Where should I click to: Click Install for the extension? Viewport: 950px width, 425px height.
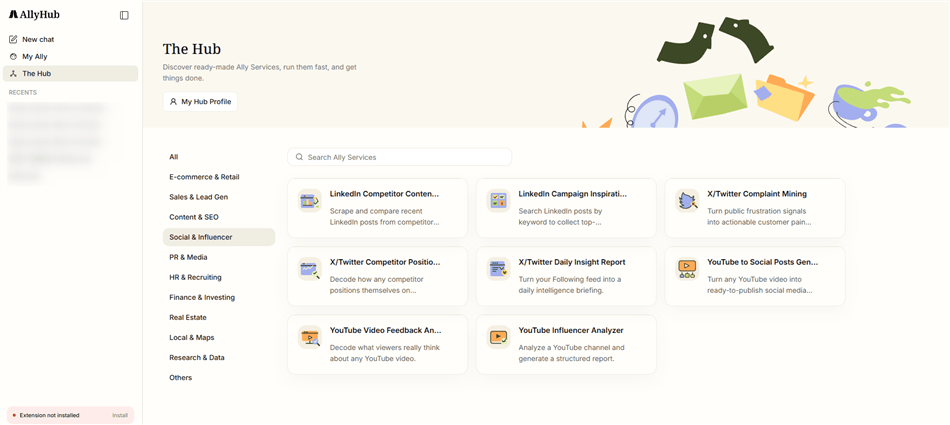coord(120,415)
